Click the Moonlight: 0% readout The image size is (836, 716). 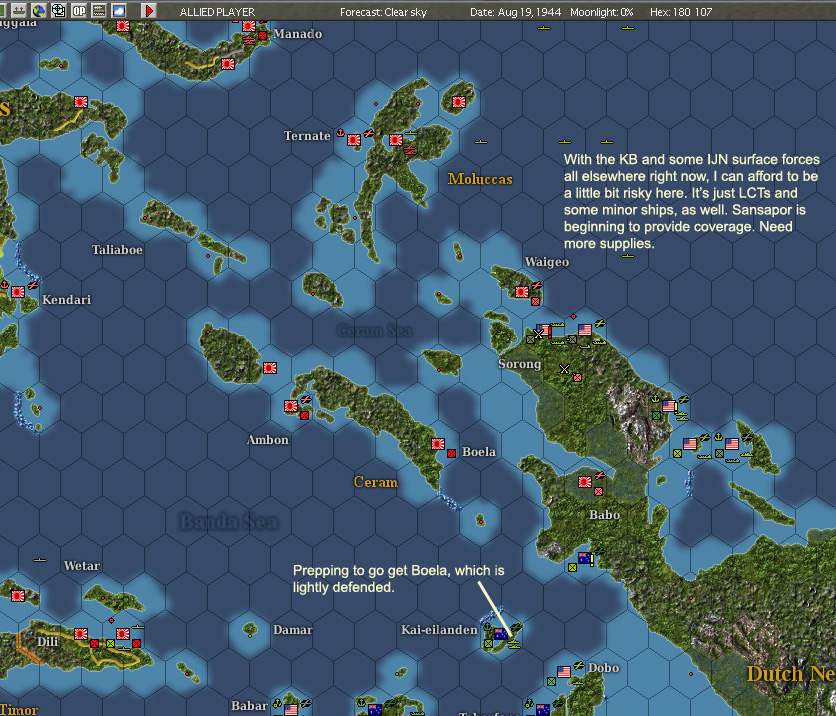coord(601,12)
